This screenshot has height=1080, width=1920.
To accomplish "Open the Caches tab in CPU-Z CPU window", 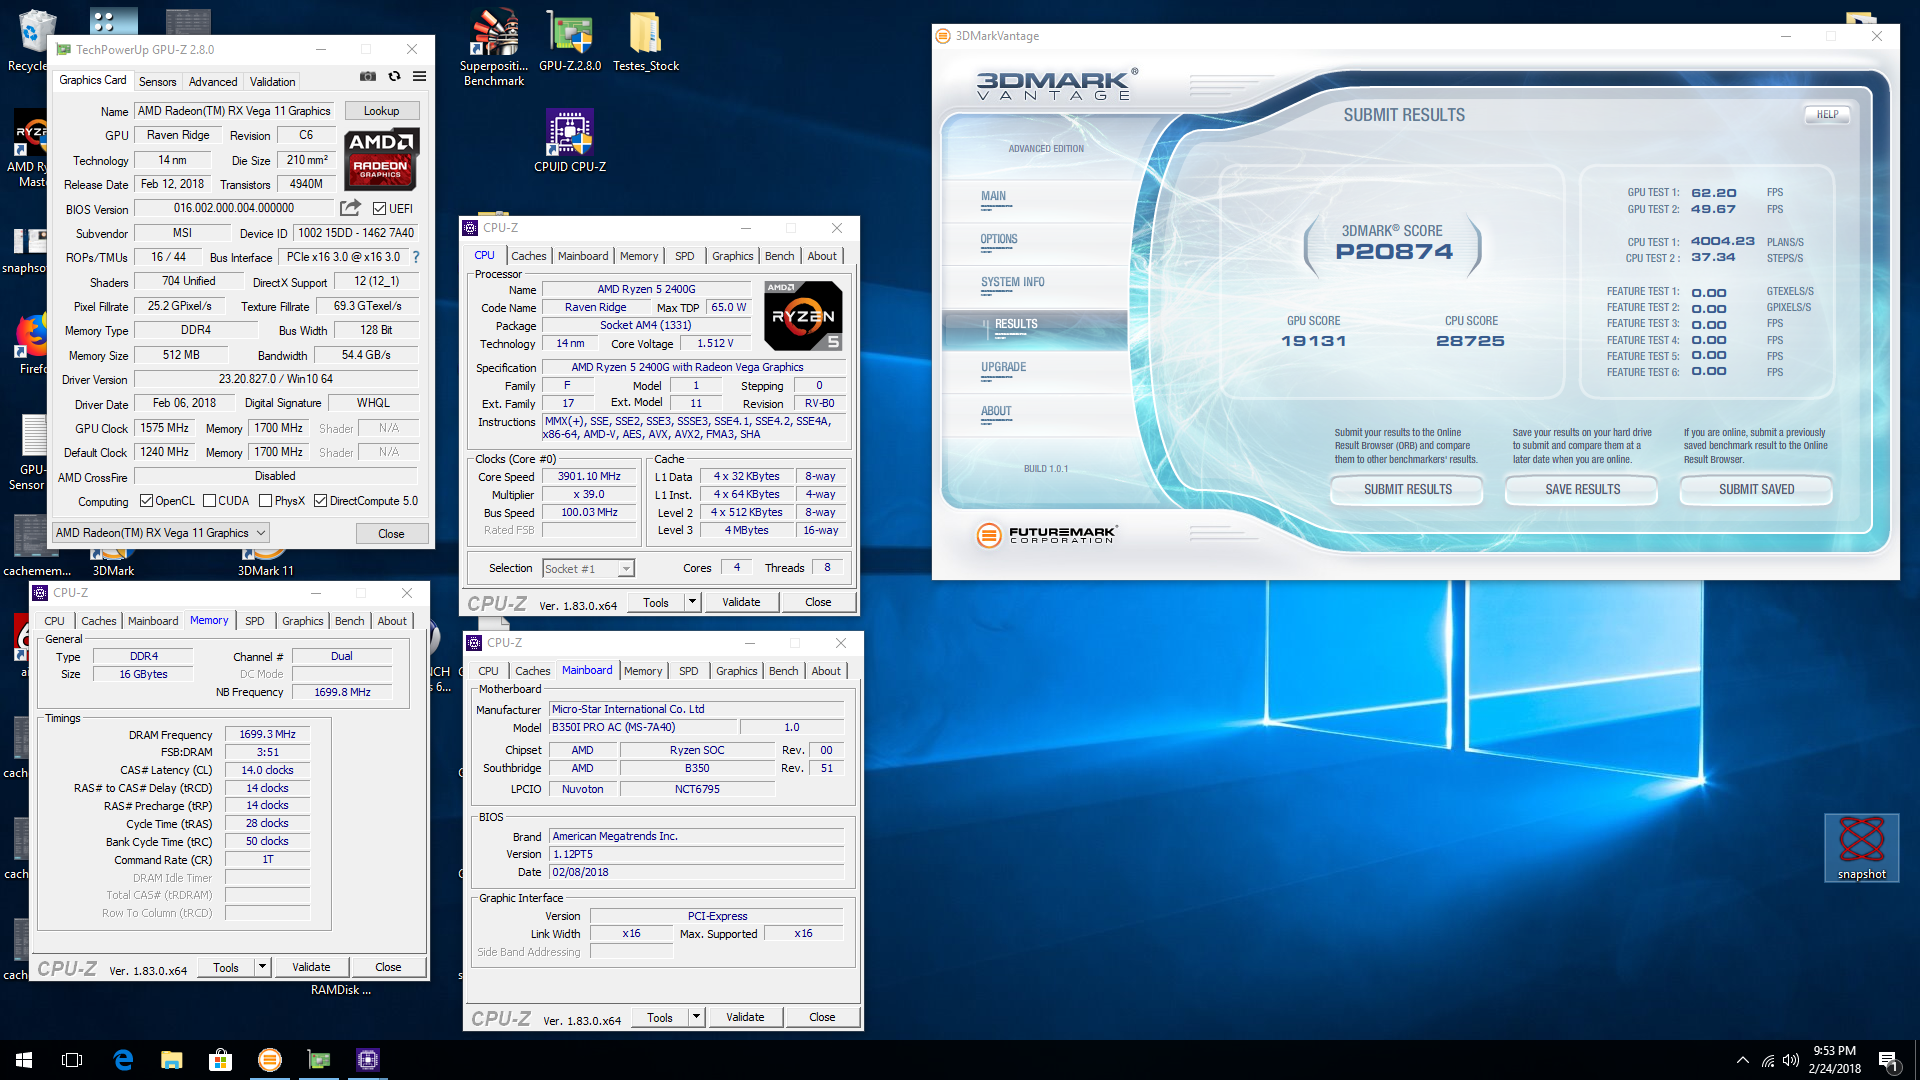I will point(528,256).
